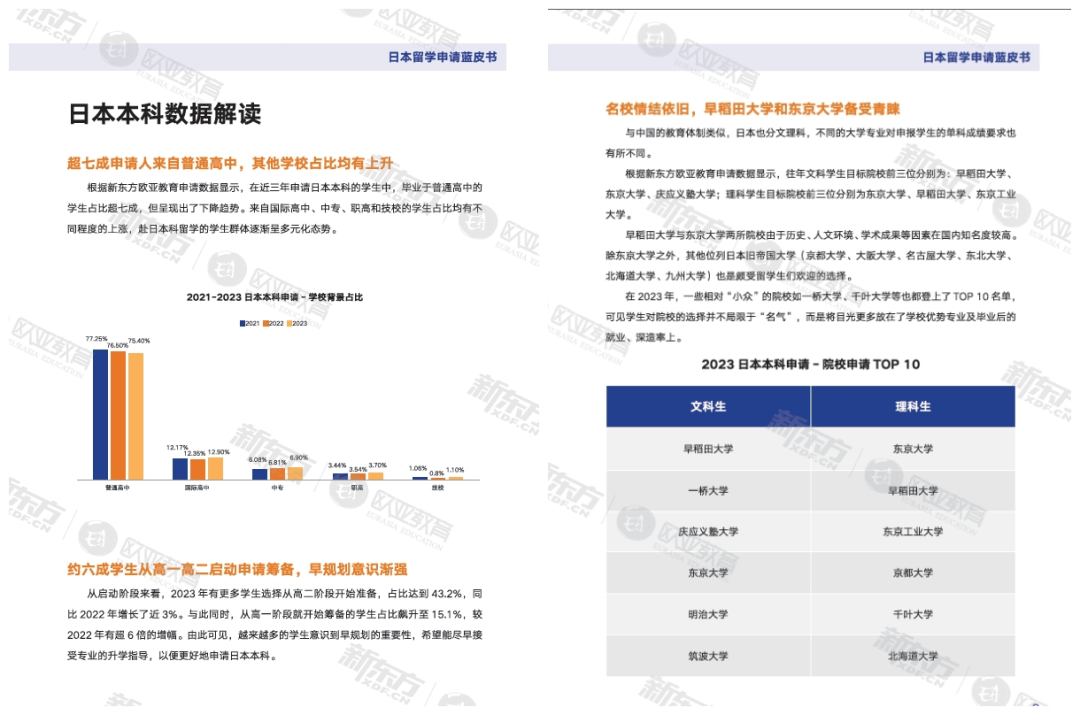Click the 1.06% bar value label
Viewport: 1080px width, 715px height.
pos(417,468)
